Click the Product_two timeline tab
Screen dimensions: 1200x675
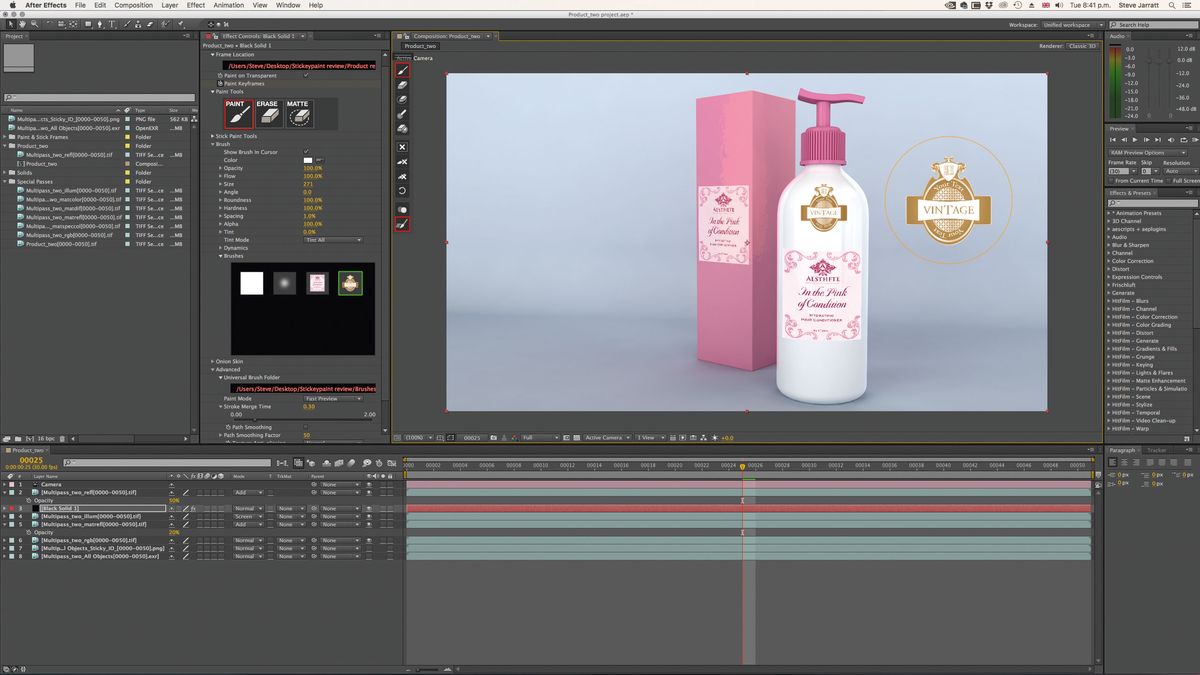coord(28,450)
